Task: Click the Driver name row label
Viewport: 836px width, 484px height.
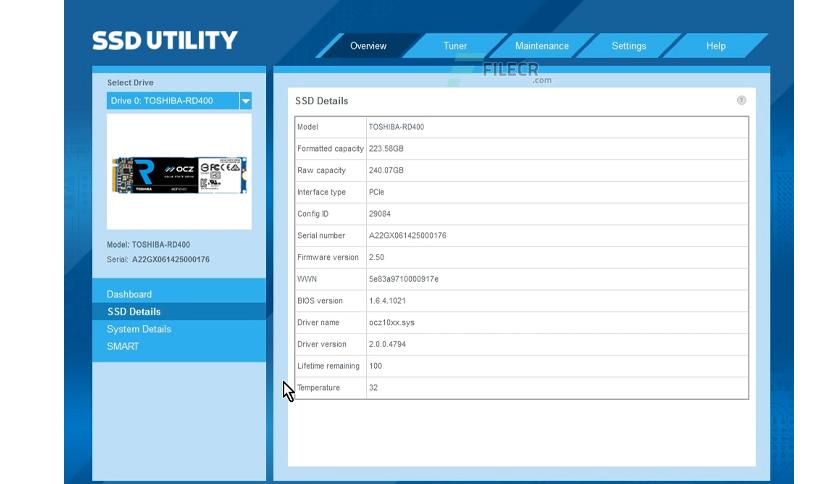Action: pyautogui.click(x=318, y=322)
